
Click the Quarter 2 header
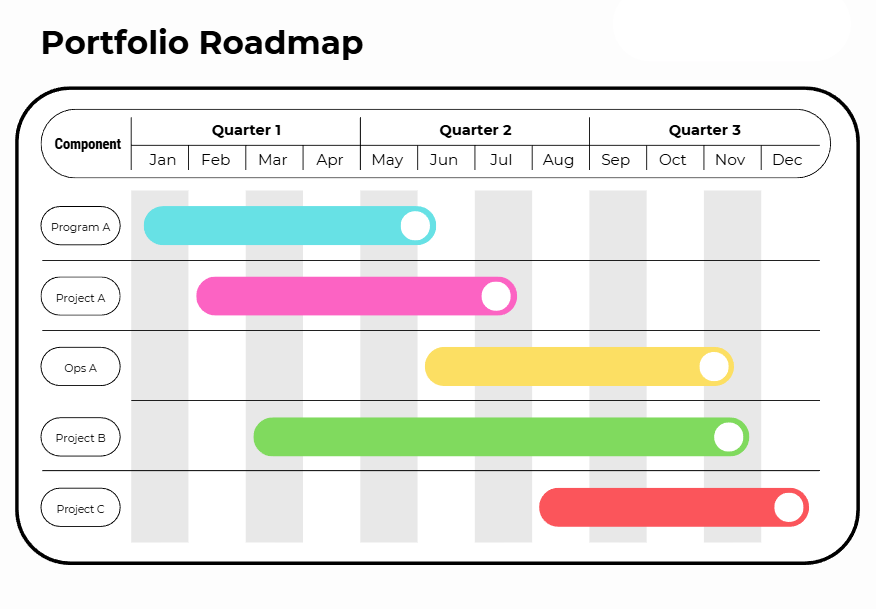pyautogui.click(x=475, y=130)
